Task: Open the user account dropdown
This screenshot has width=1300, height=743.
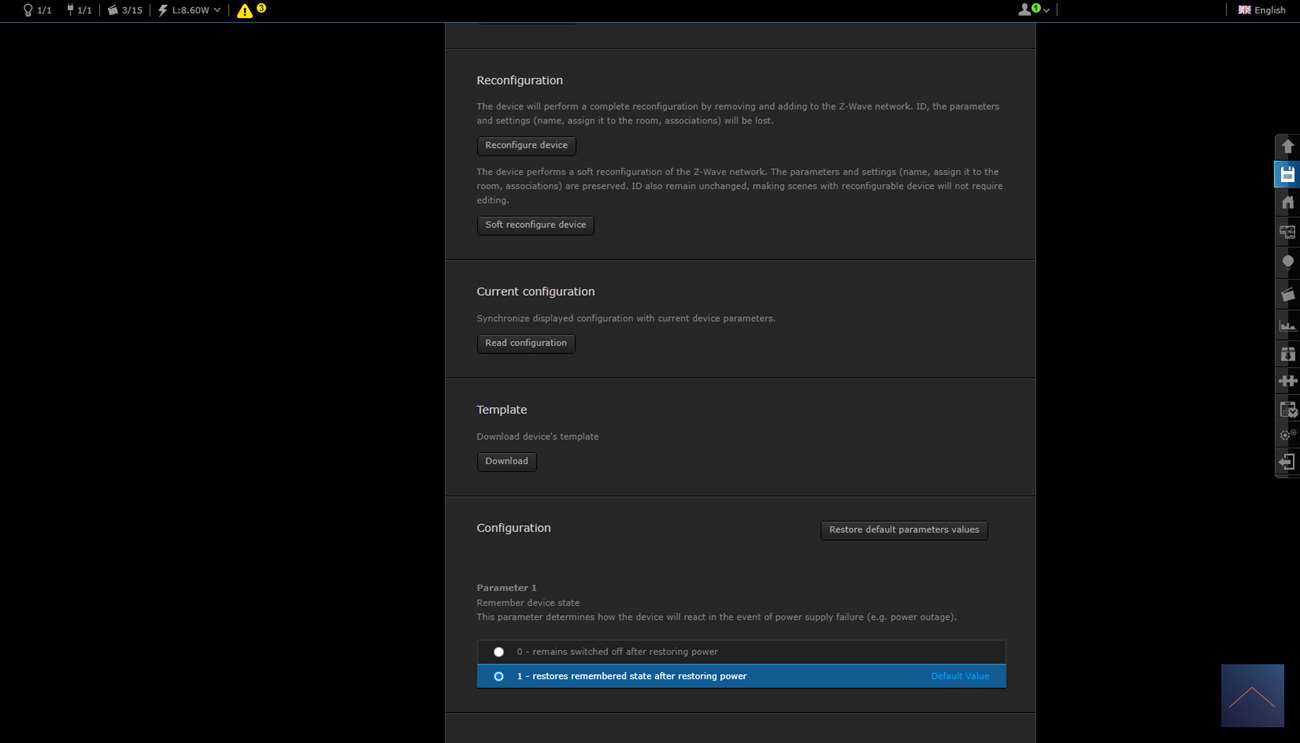Action: [1033, 10]
